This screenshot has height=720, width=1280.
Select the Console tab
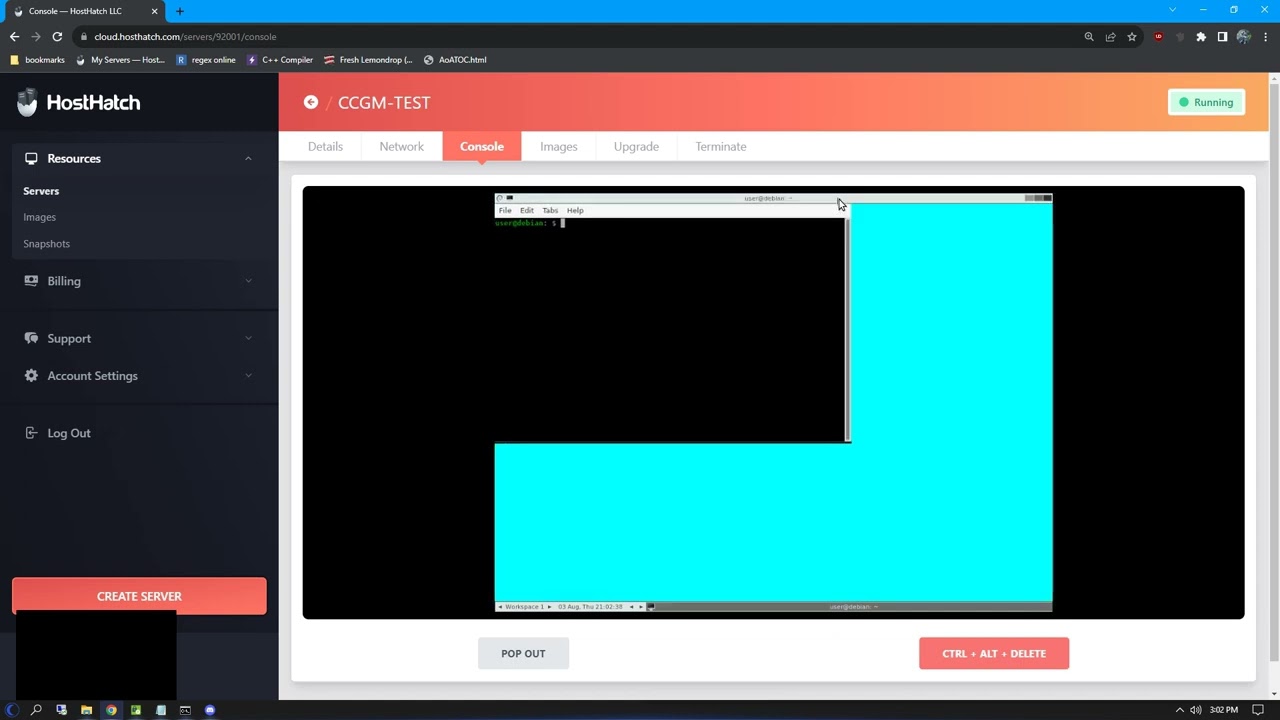(482, 146)
